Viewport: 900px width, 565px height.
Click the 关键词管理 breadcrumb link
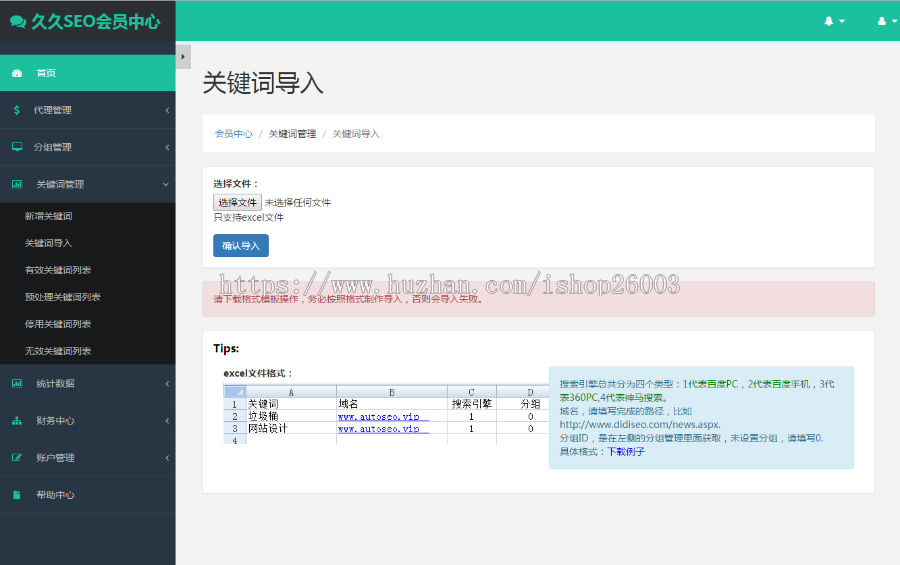point(292,134)
